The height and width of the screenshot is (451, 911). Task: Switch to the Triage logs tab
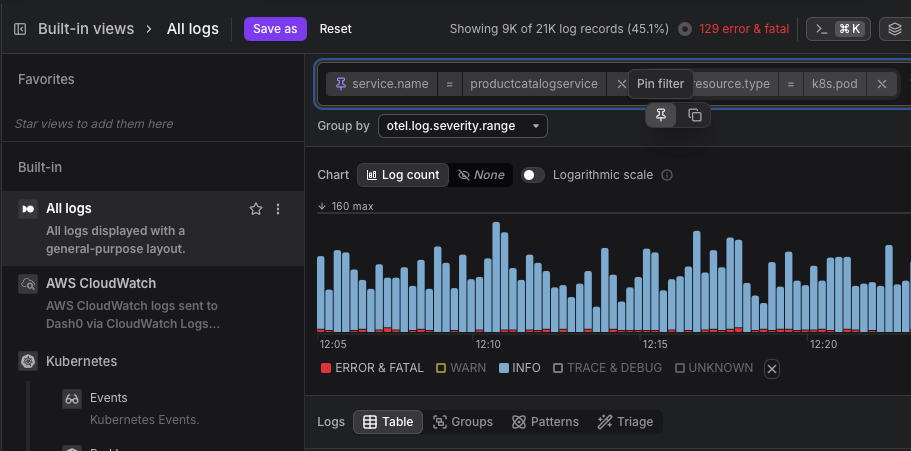625,422
